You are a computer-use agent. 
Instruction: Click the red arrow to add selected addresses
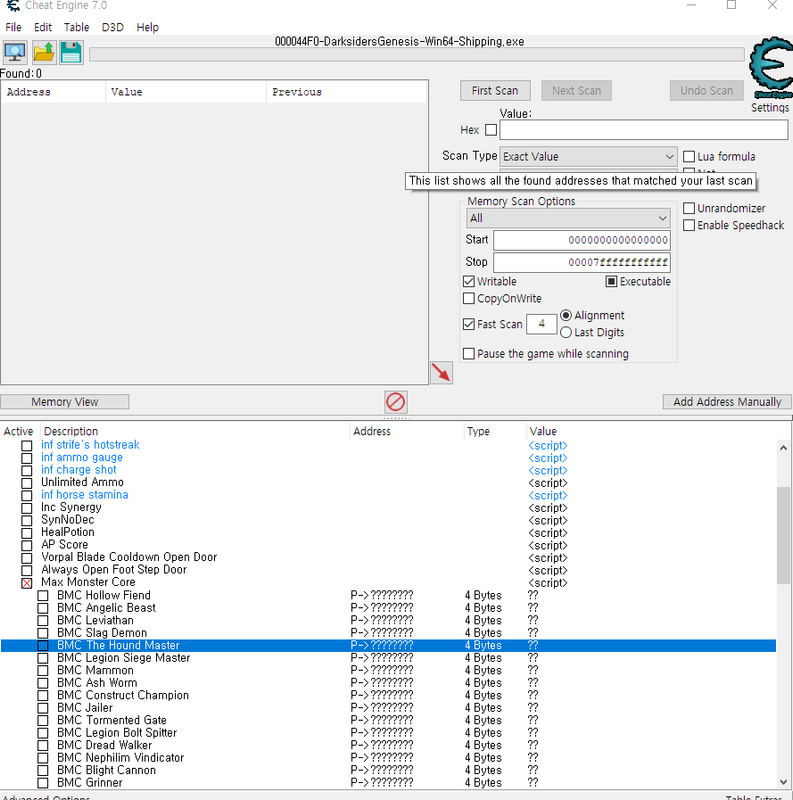pos(441,372)
